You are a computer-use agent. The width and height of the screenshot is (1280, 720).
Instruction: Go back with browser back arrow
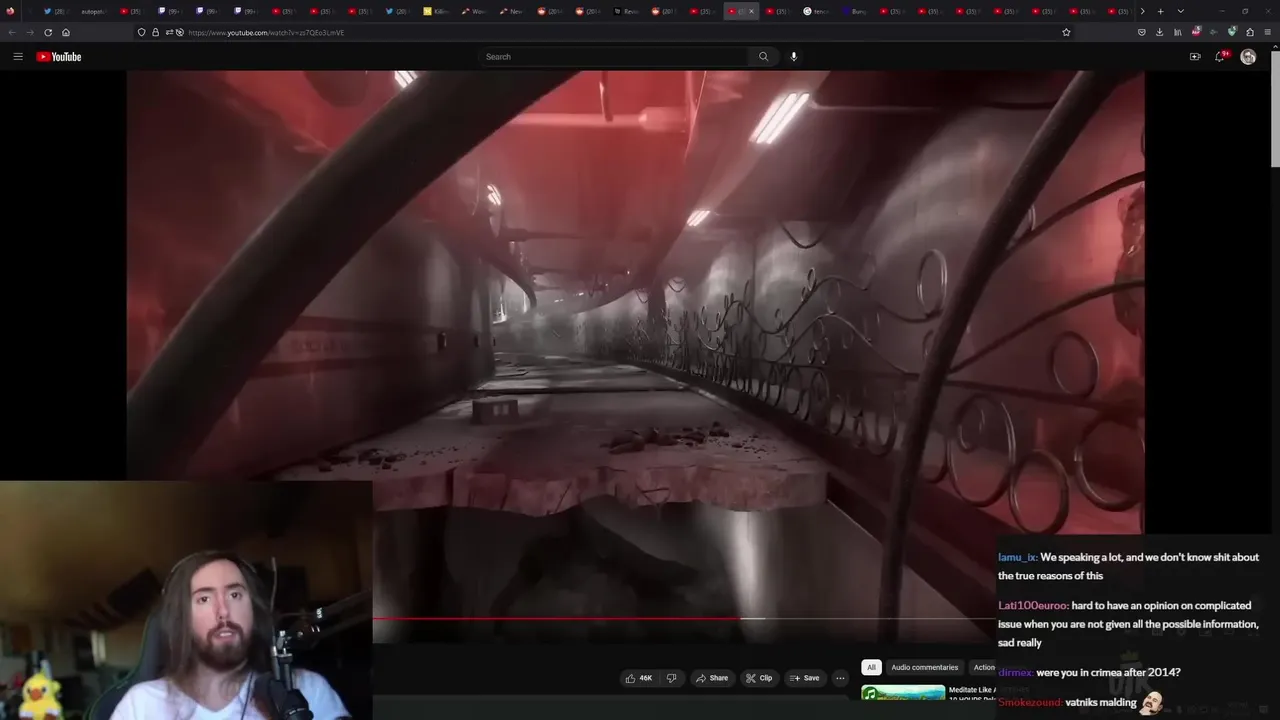(x=12, y=32)
